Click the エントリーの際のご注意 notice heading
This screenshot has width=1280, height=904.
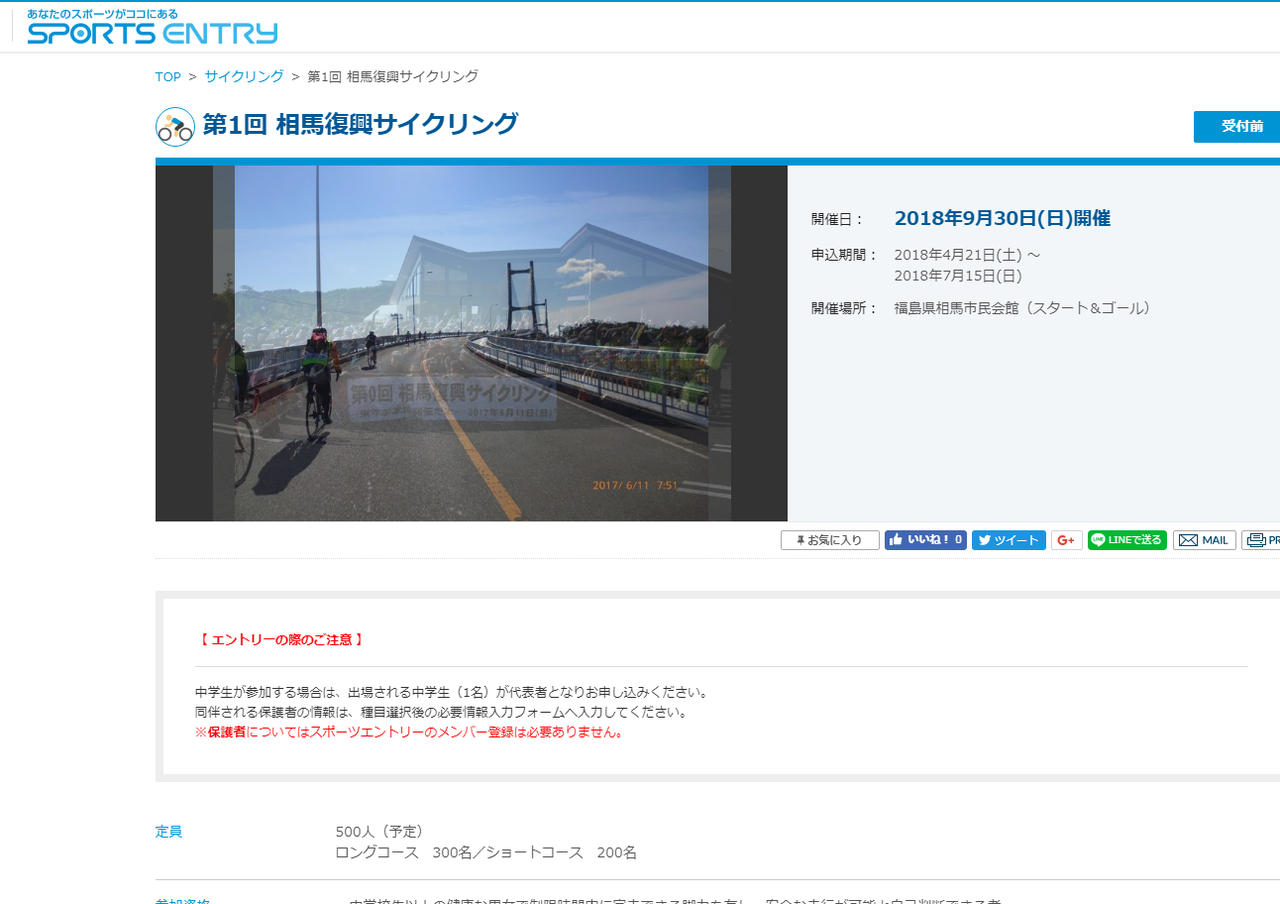coord(281,639)
